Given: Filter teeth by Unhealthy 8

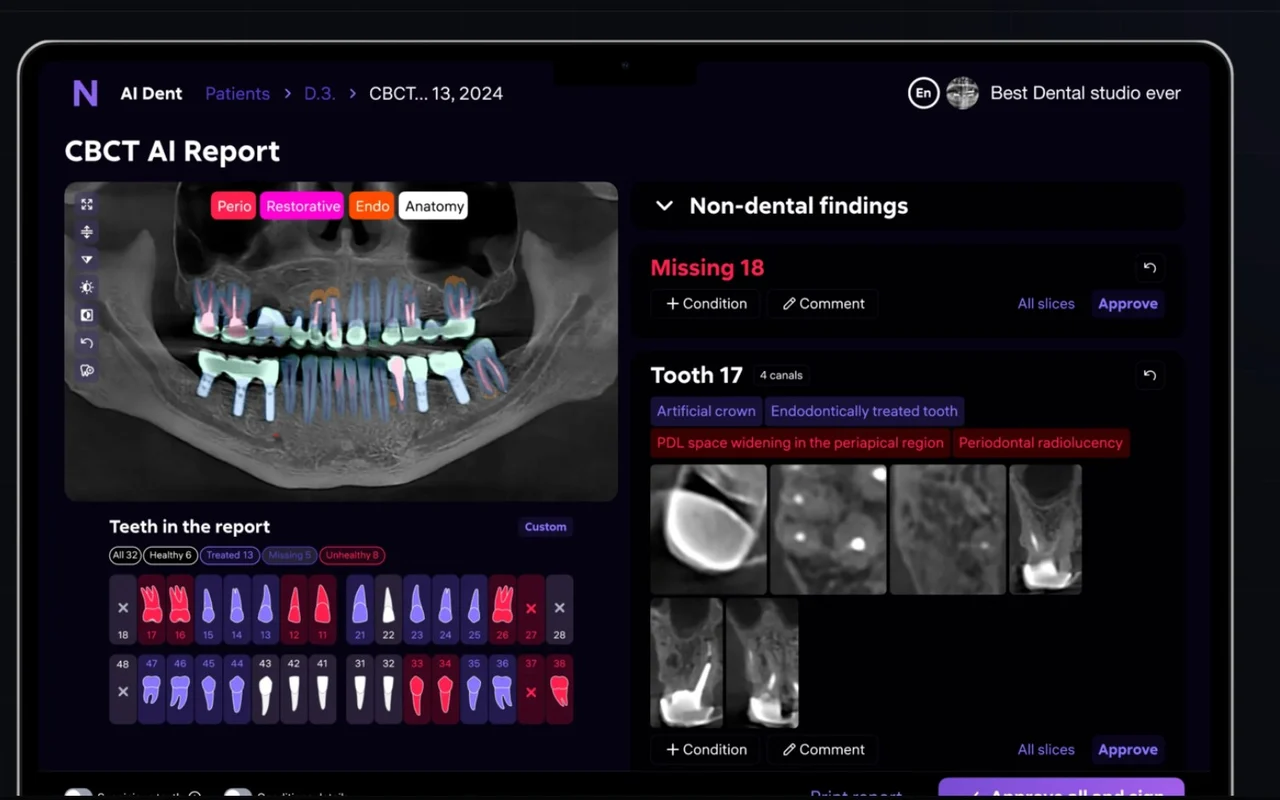Looking at the screenshot, I should coord(352,555).
